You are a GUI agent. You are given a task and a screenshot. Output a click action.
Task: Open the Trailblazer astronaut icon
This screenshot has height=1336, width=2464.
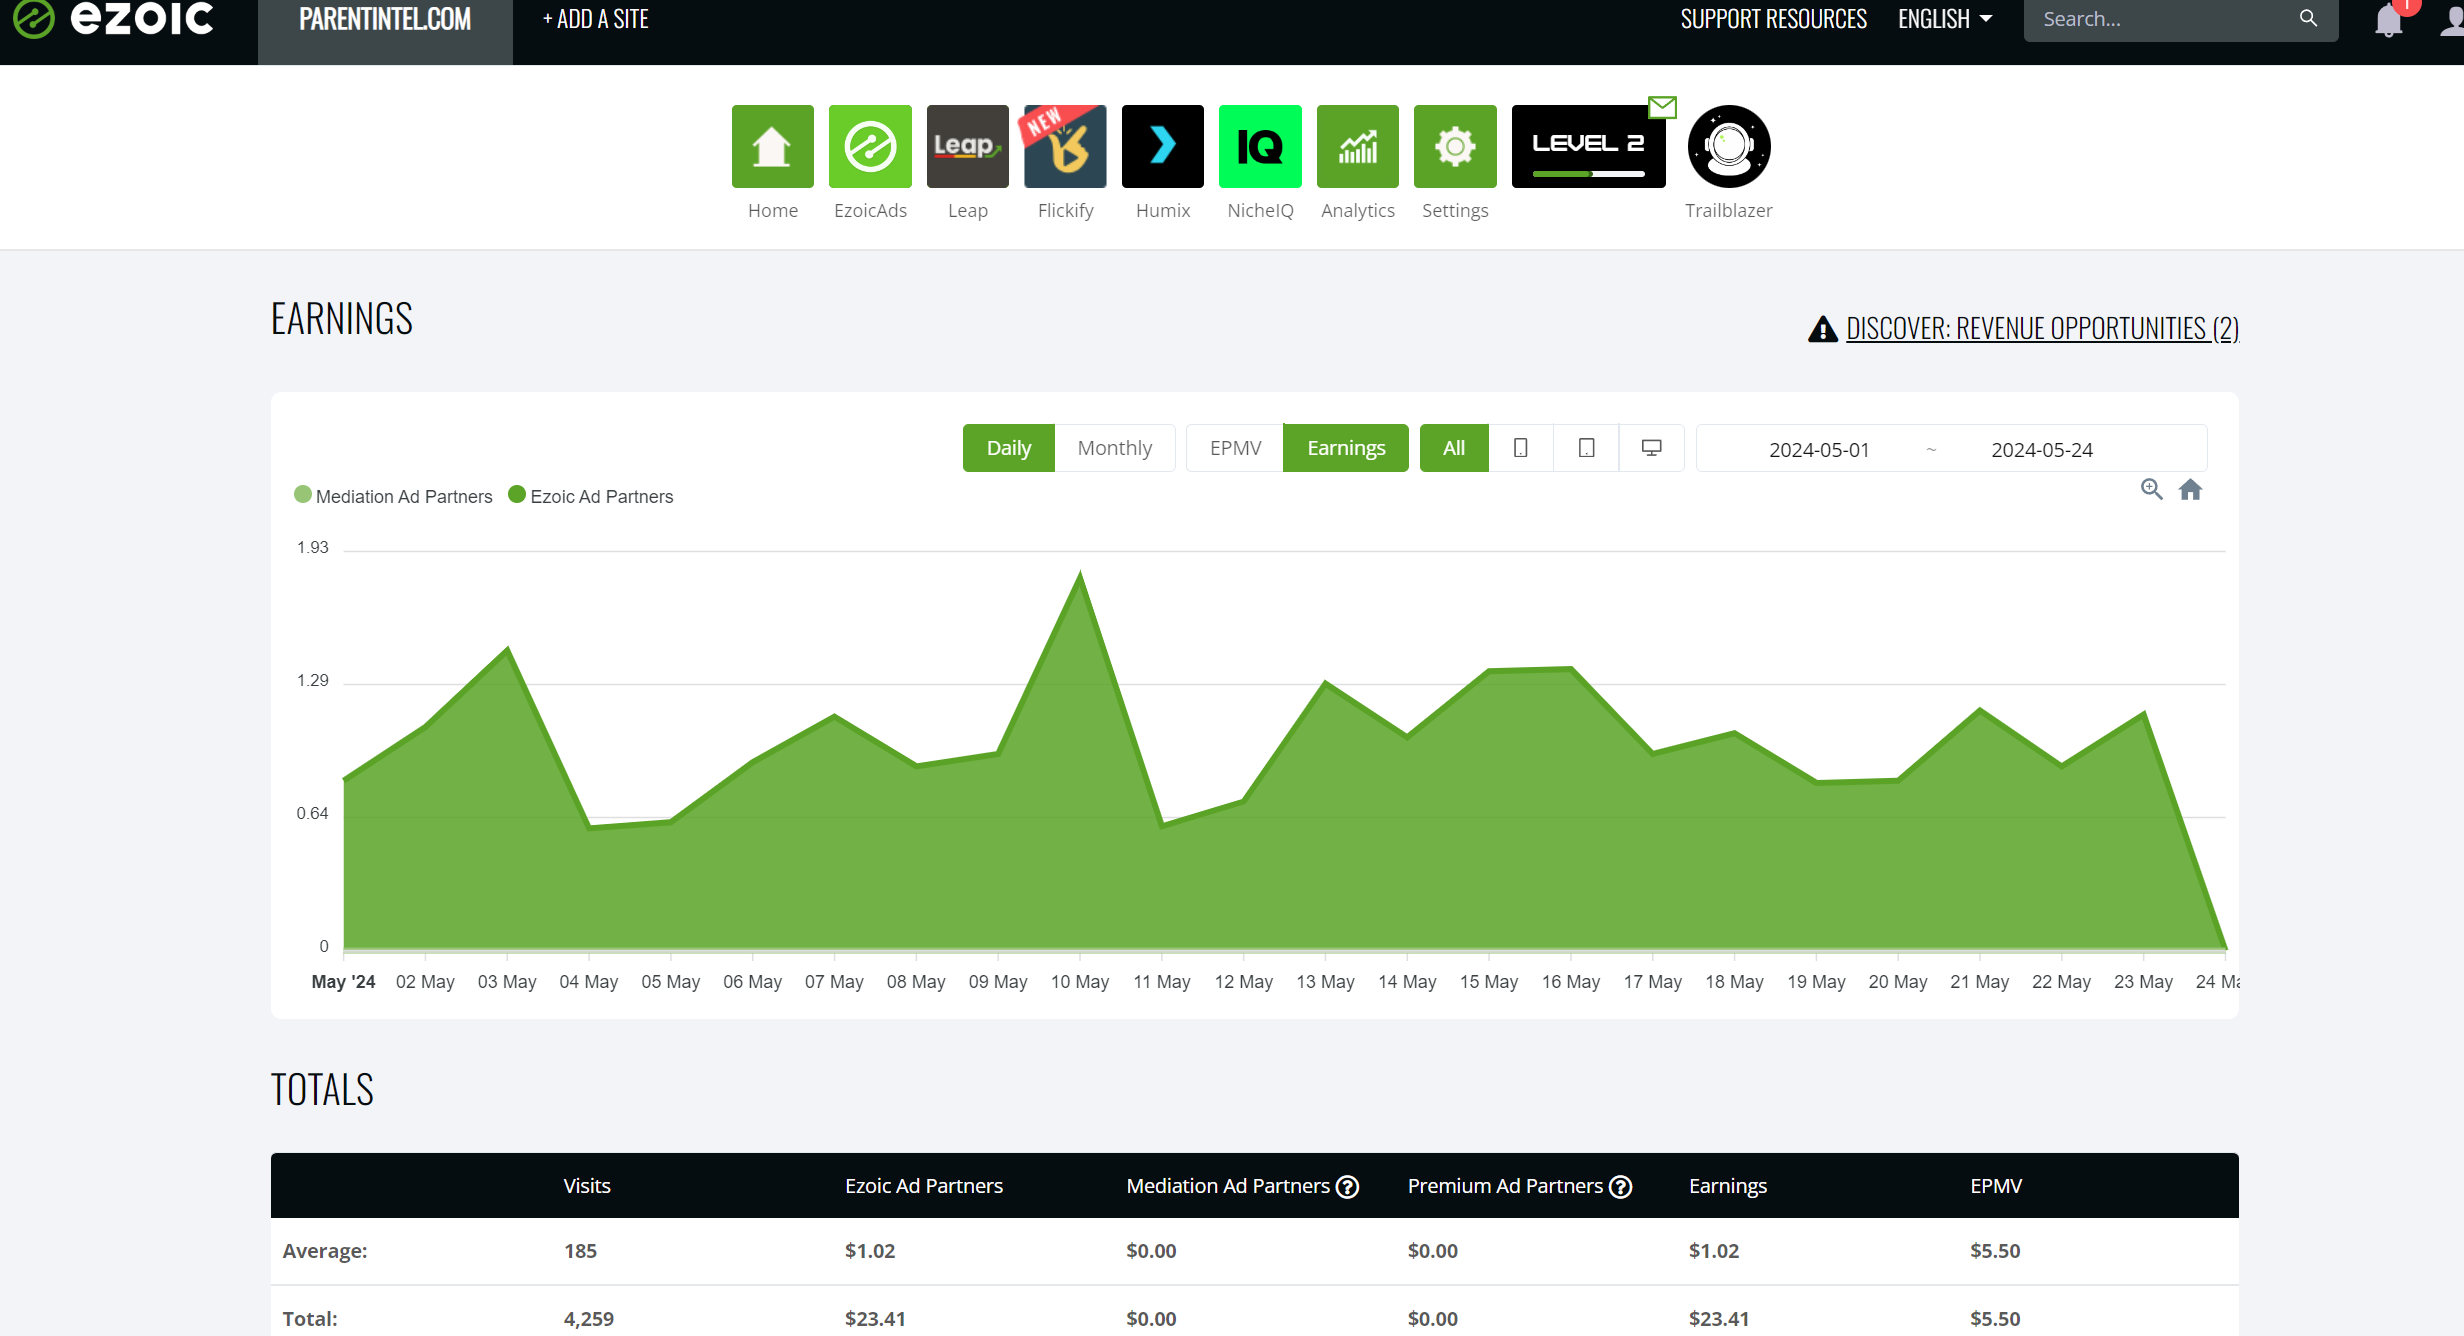tap(1729, 146)
